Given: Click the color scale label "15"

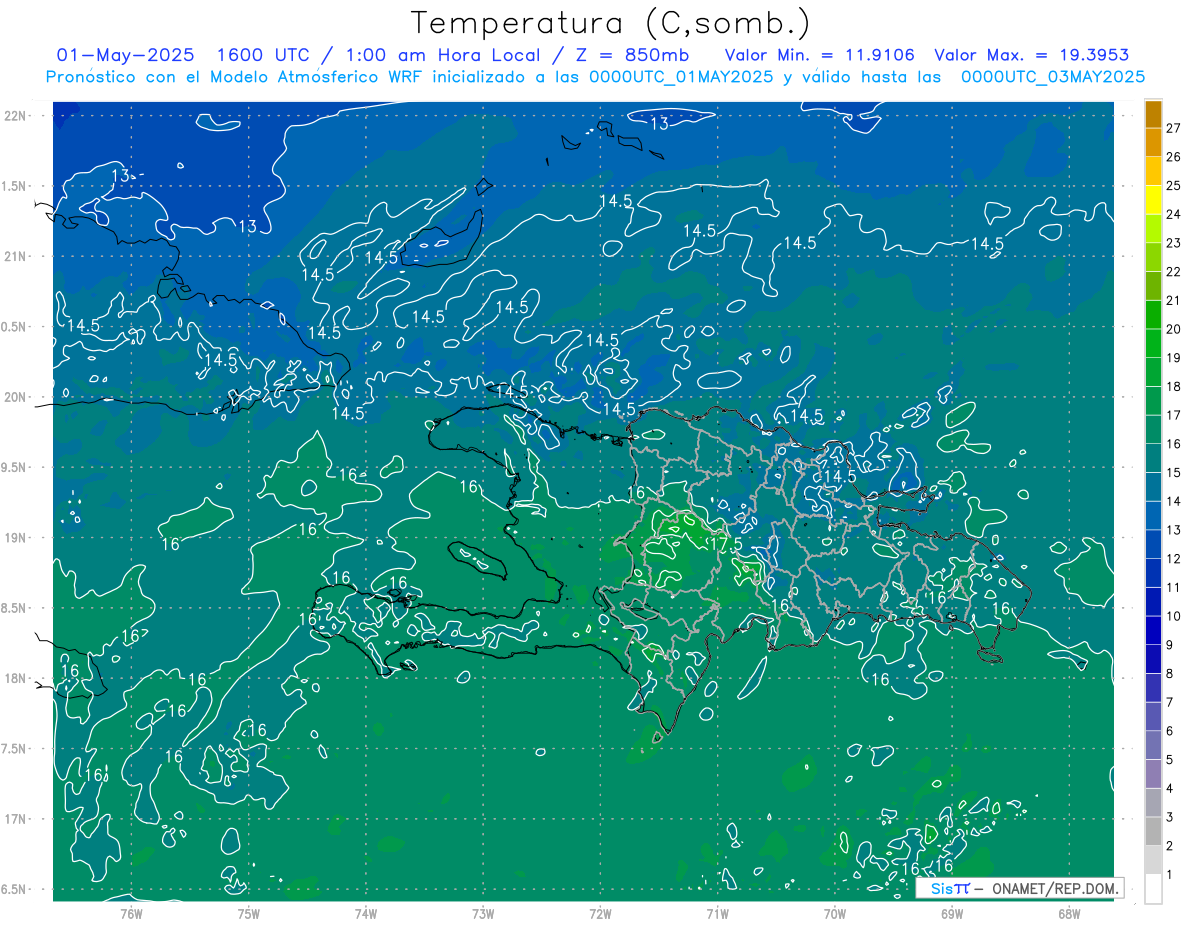Looking at the screenshot, I should (1174, 473).
